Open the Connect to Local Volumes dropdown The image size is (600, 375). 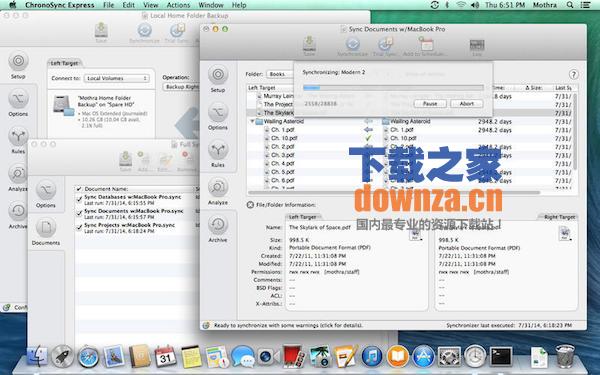pyautogui.click(x=117, y=78)
